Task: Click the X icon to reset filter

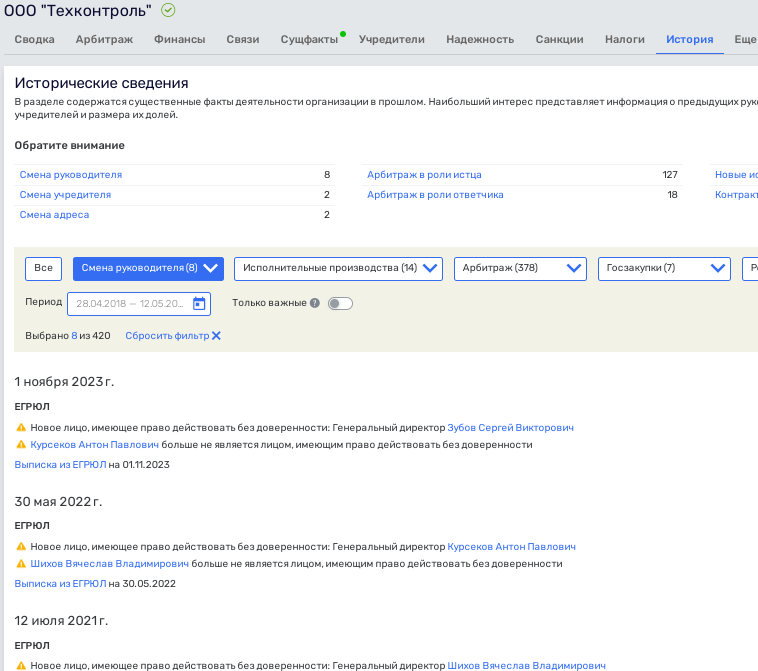Action: (x=216, y=336)
